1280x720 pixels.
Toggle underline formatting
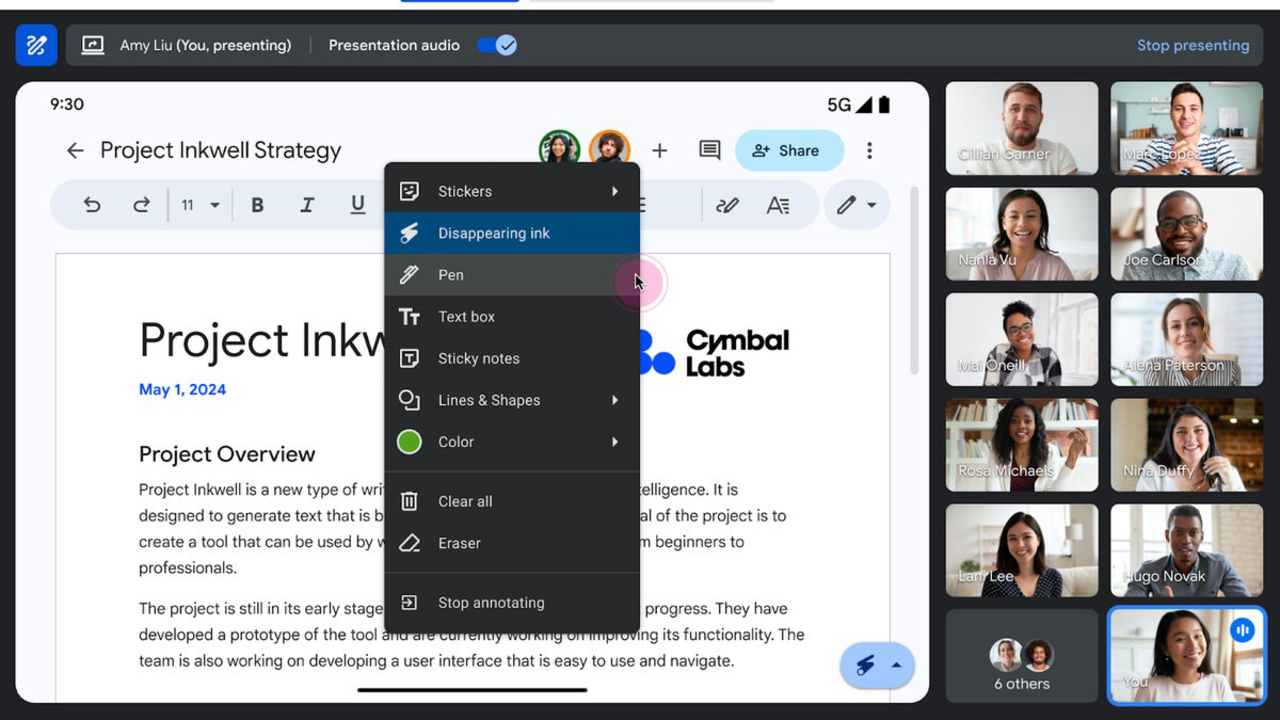[x=357, y=204]
